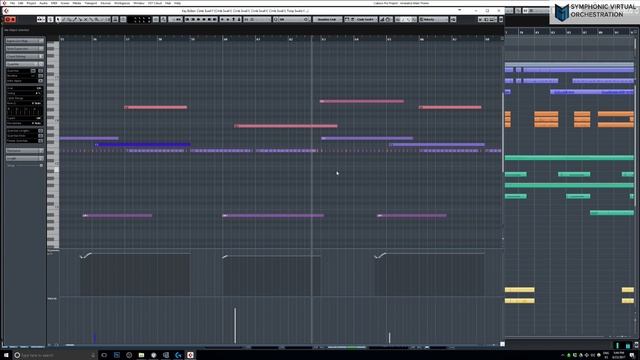Expand the Length inspector section

[x=24, y=158]
